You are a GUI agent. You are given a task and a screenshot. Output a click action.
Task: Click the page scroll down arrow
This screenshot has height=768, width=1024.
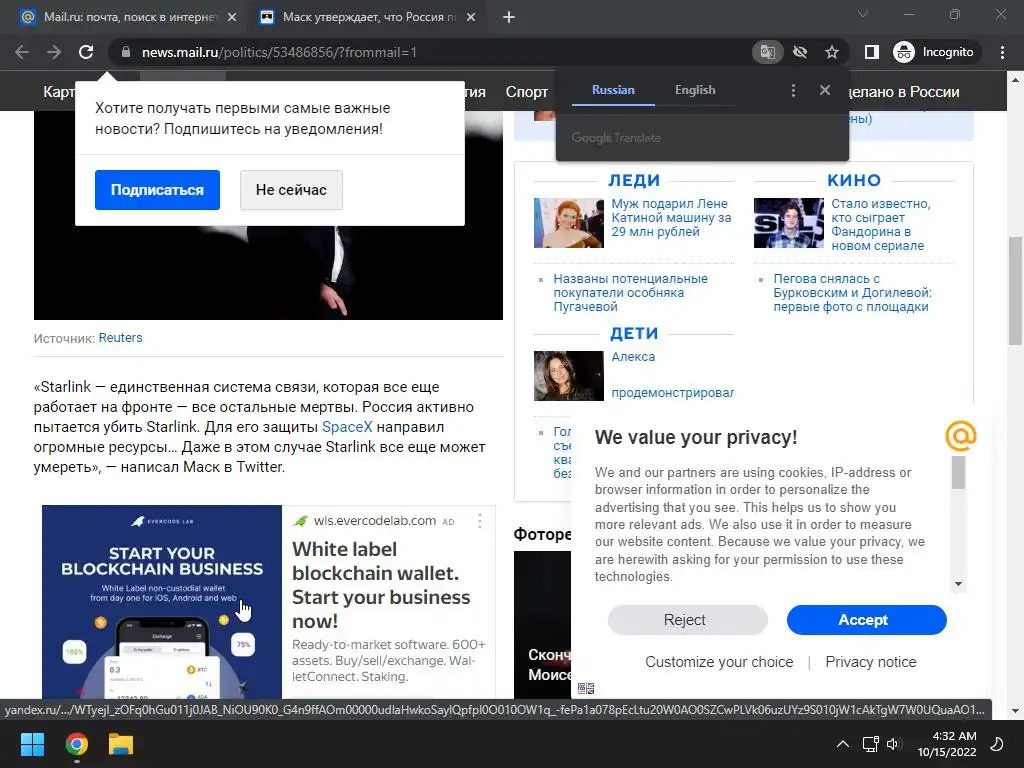coord(1015,711)
